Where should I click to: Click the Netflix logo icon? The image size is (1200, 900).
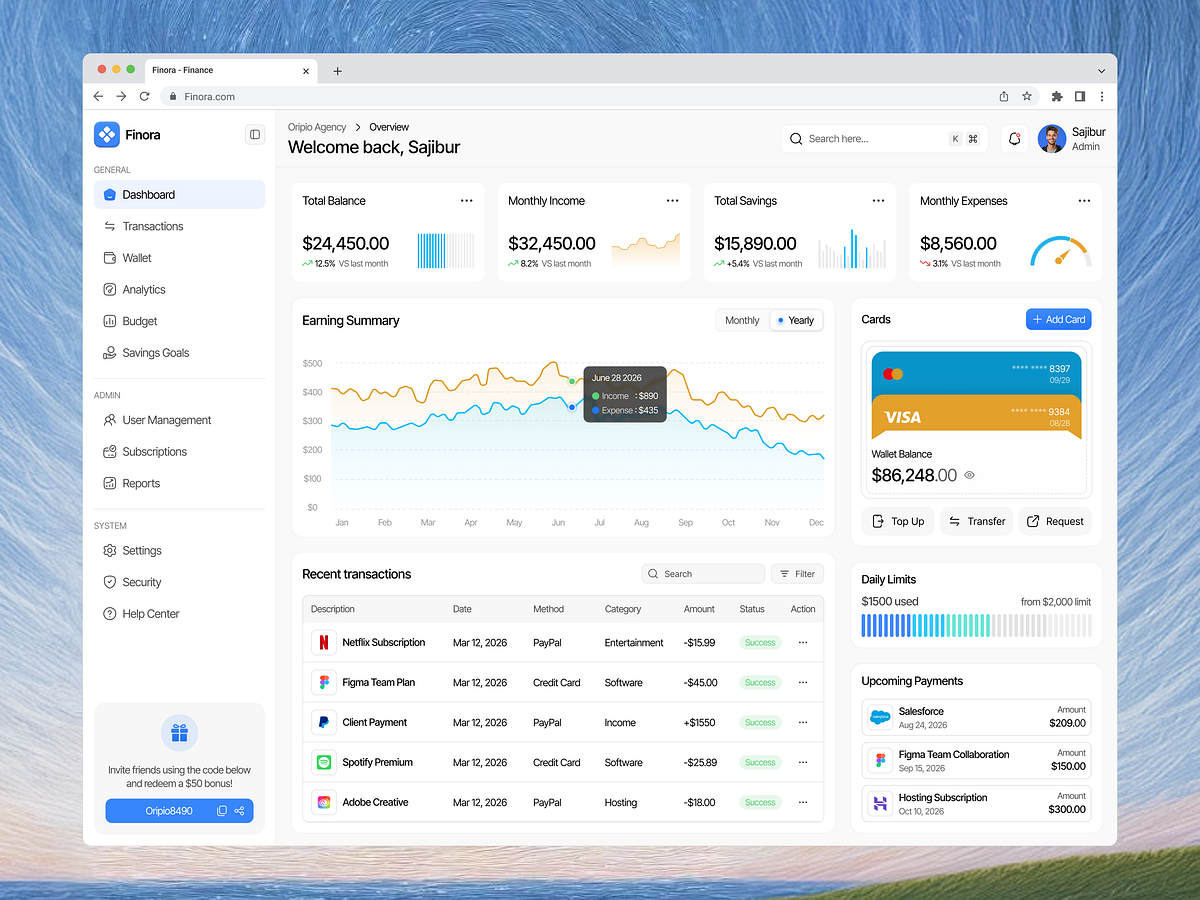[x=323, y=642]
